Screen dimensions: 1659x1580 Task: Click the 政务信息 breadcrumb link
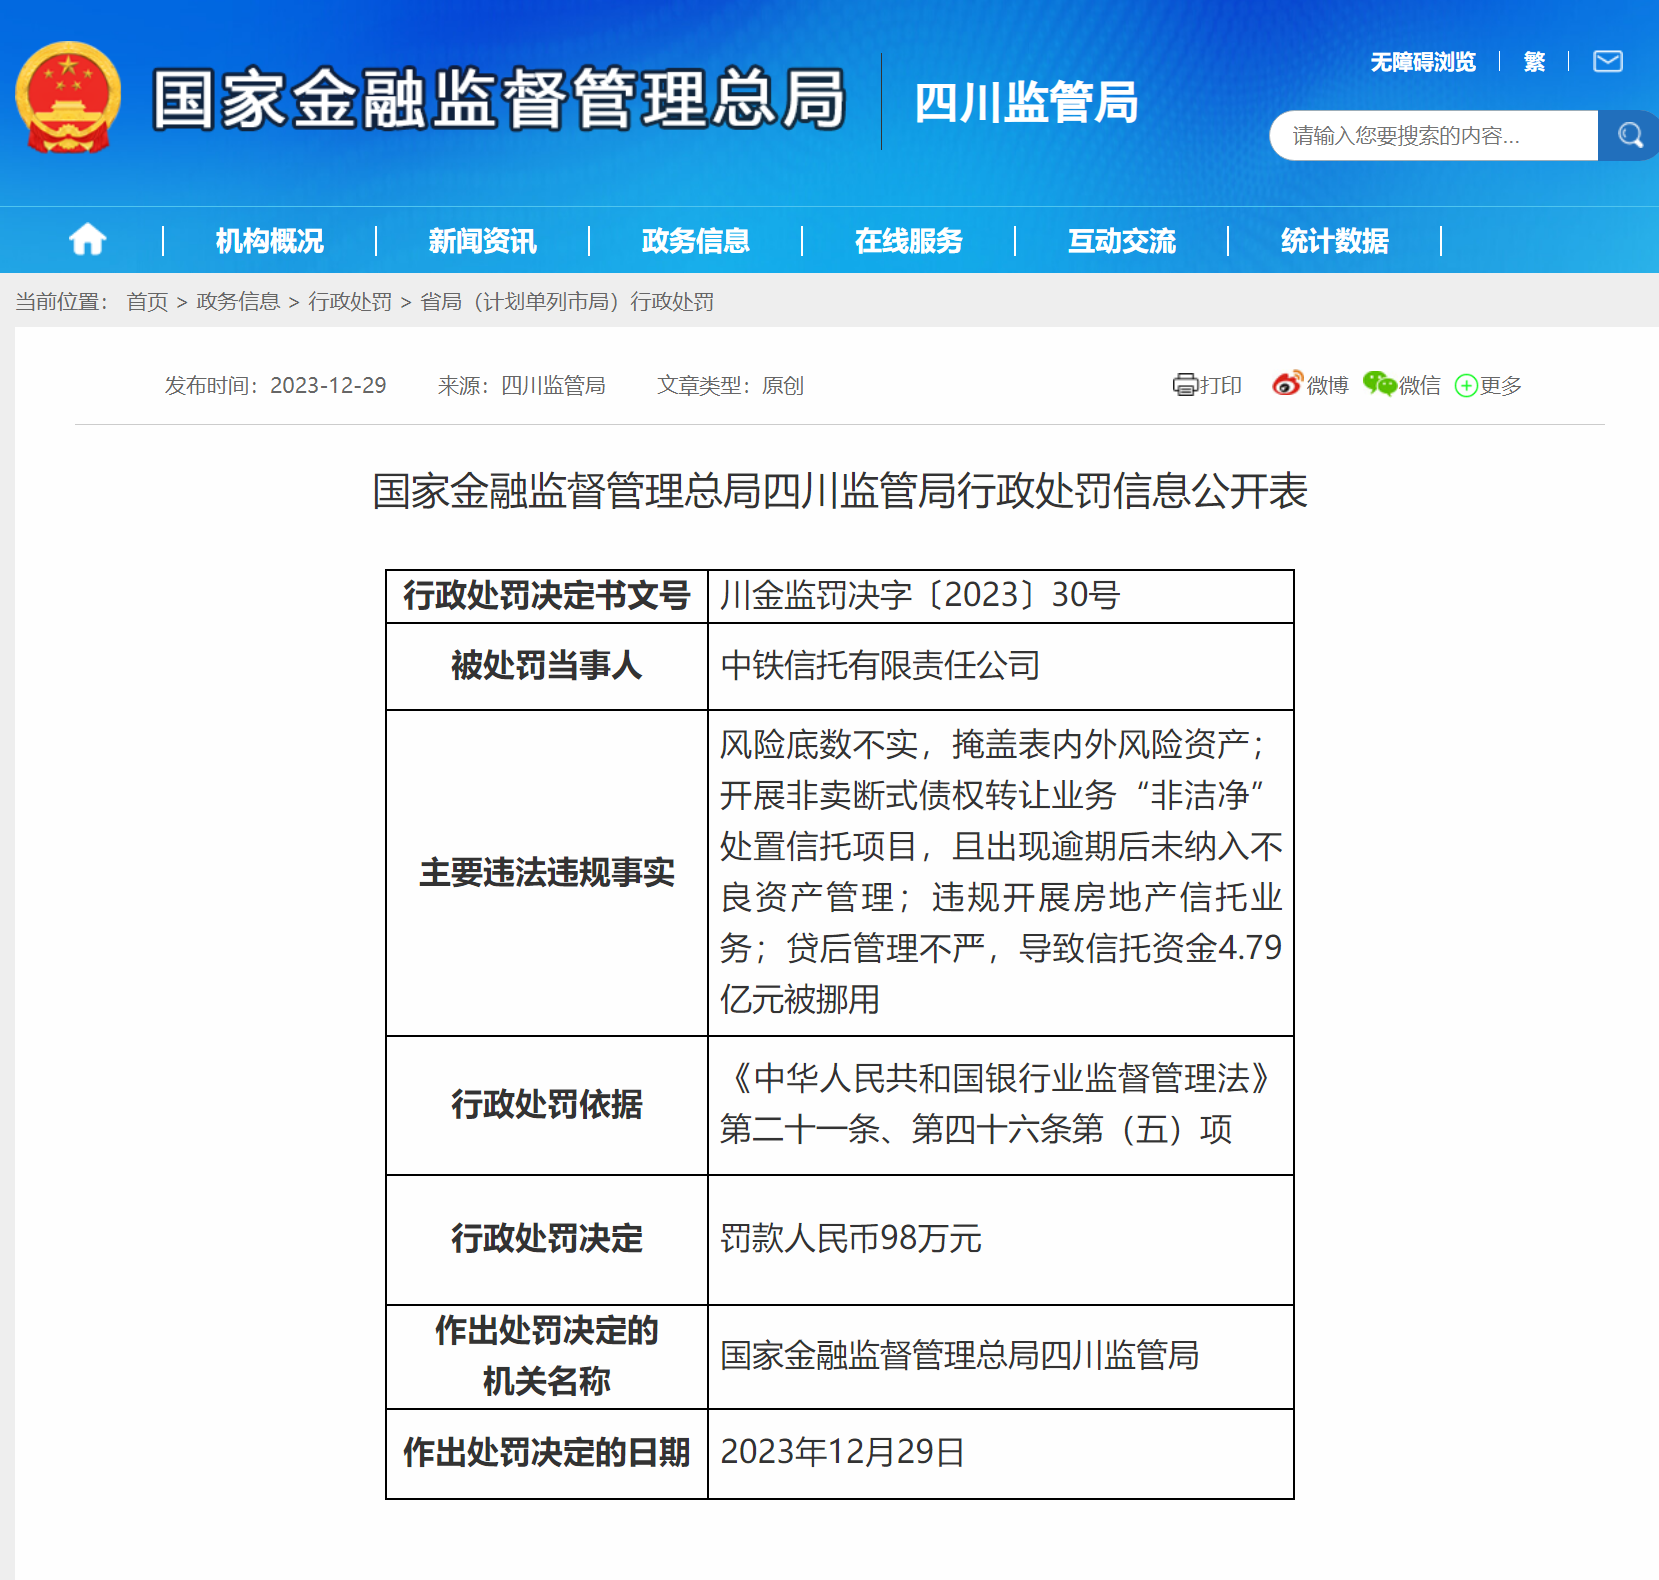click(x=238, y=301)
